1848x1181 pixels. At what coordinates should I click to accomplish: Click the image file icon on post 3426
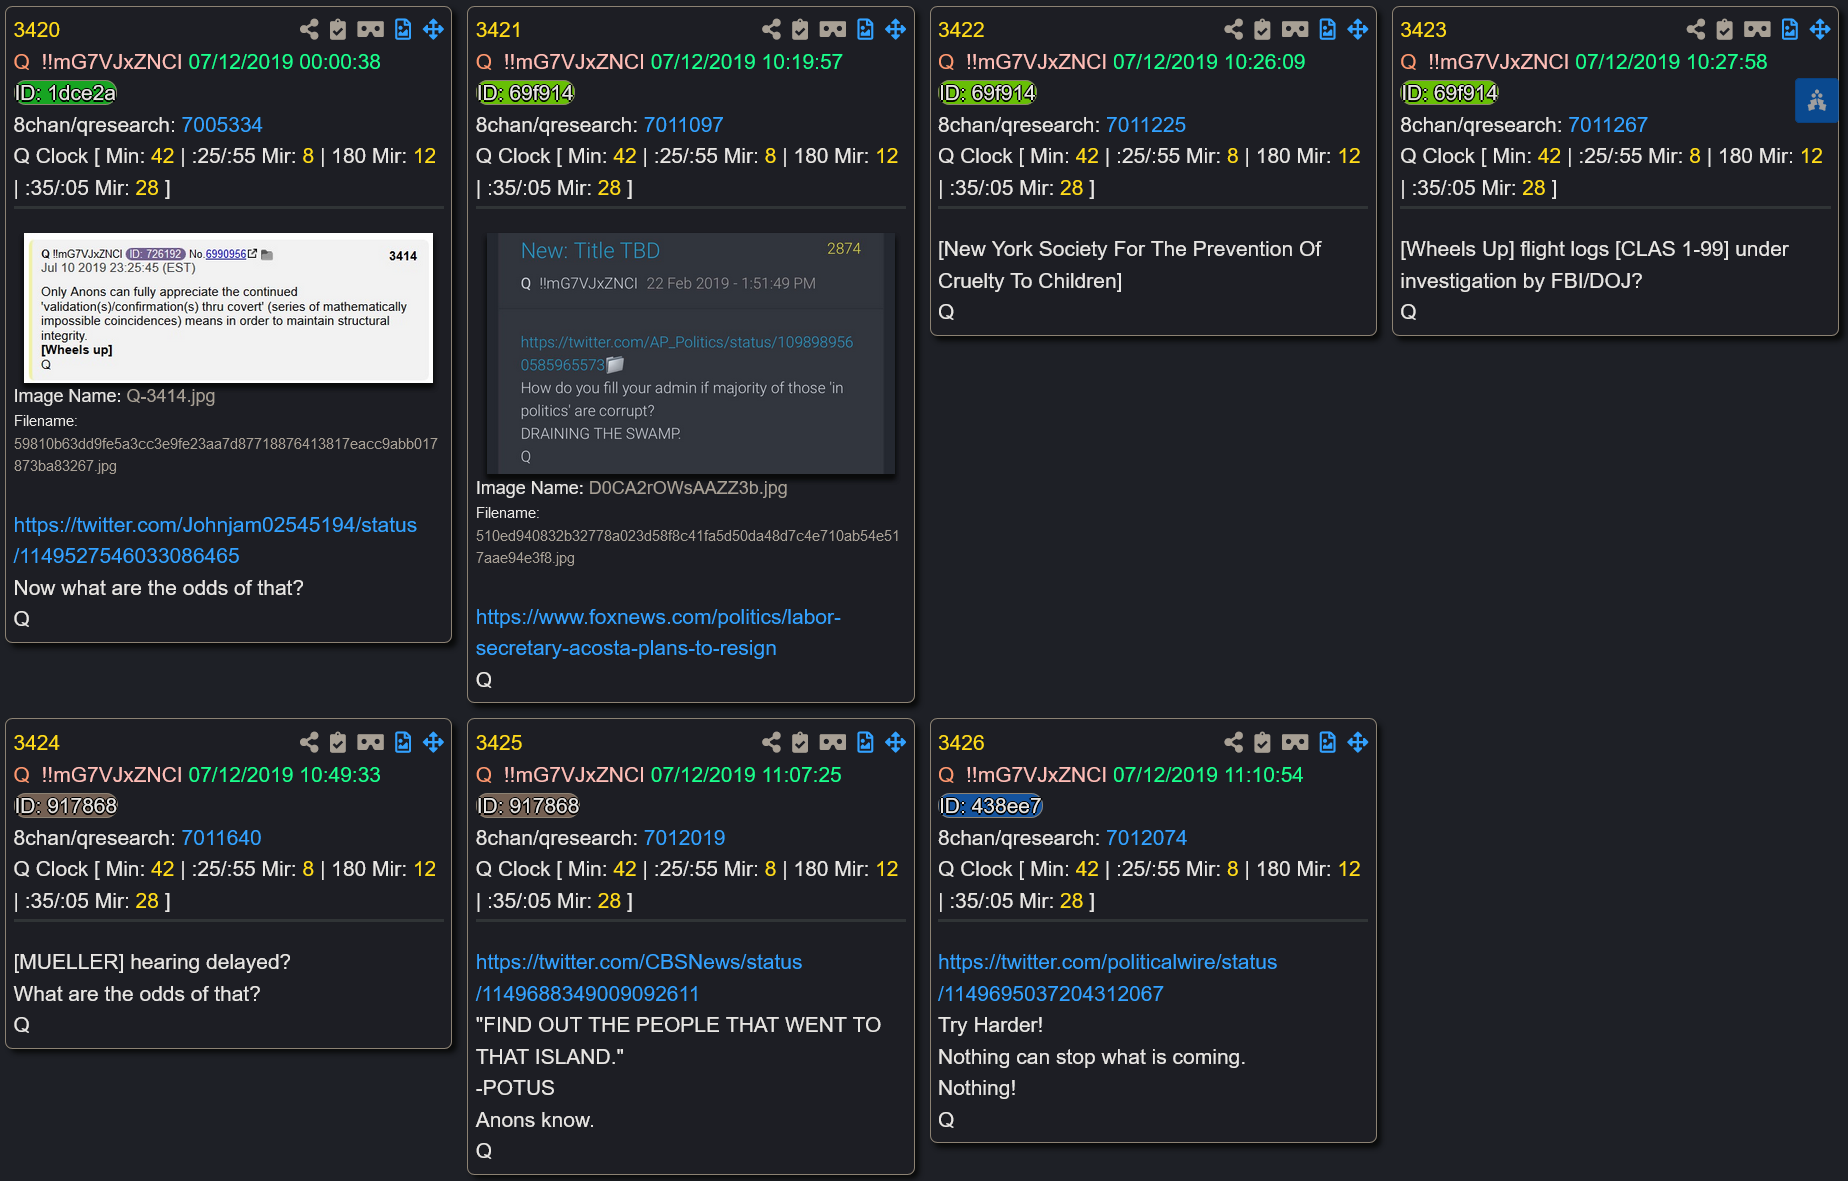pos(1327,742)
